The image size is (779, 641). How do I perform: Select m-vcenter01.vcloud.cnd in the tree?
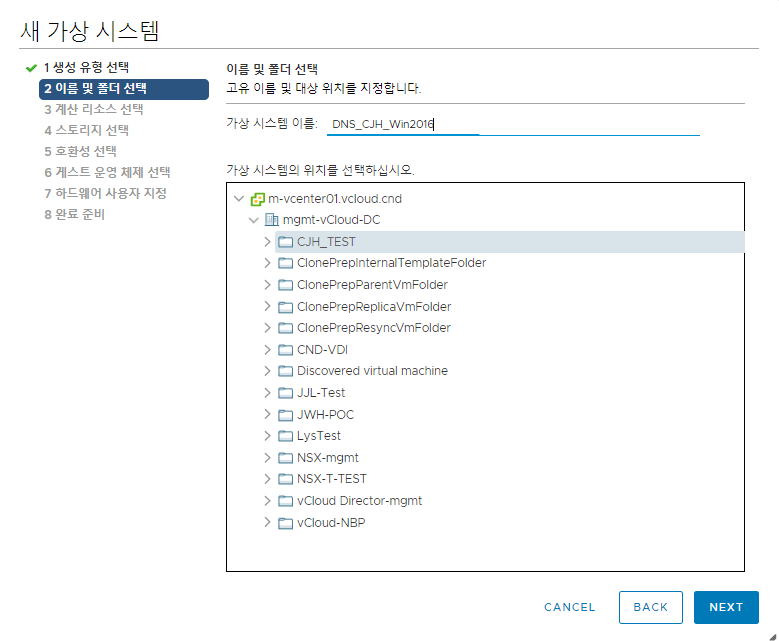pos(335,199)
